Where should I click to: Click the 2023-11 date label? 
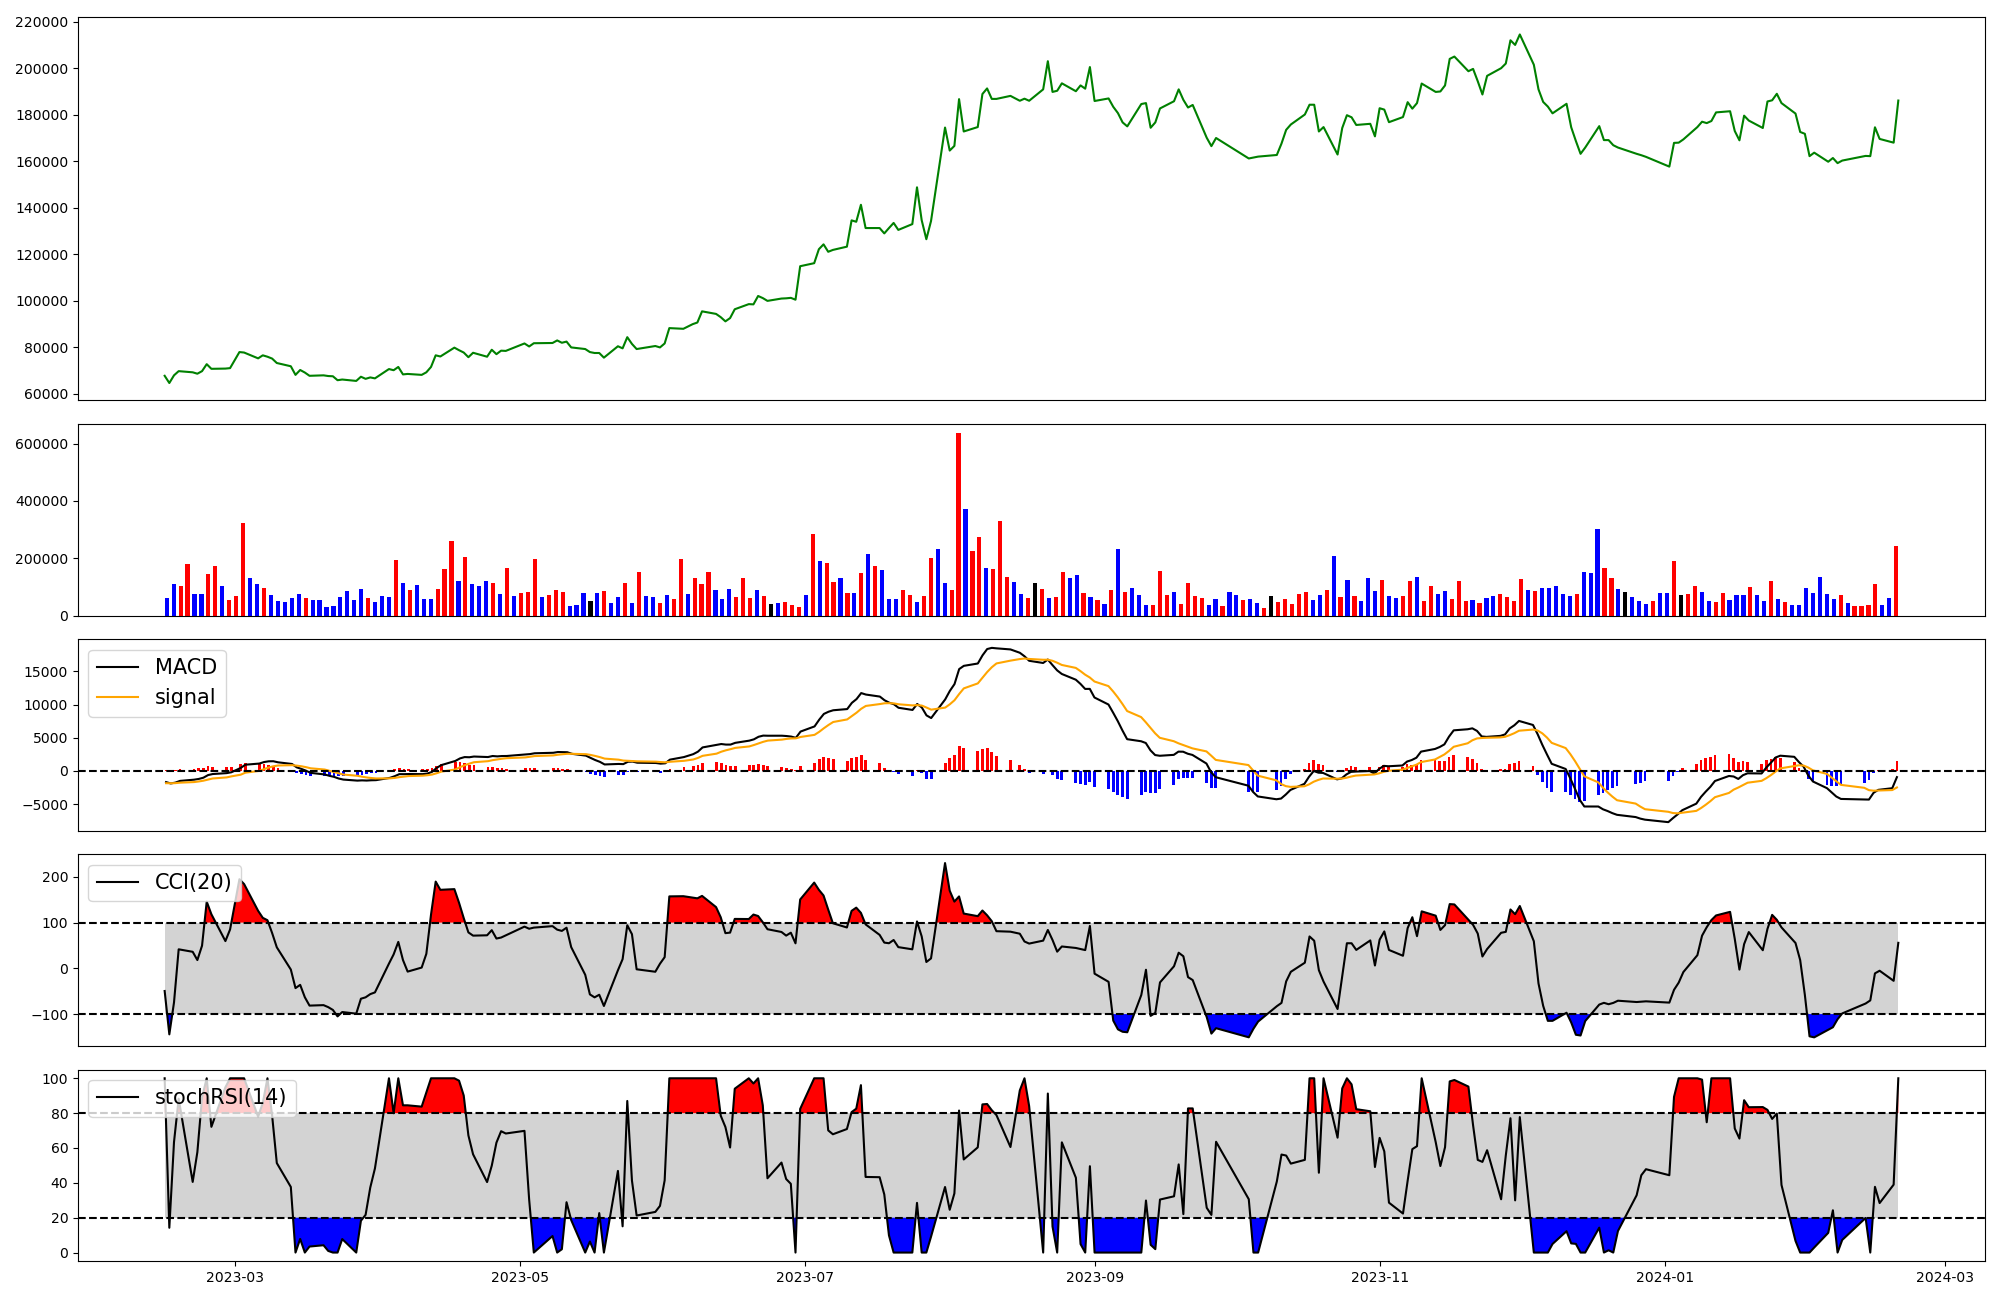pyautogui.click(x=1380, y=1277)
